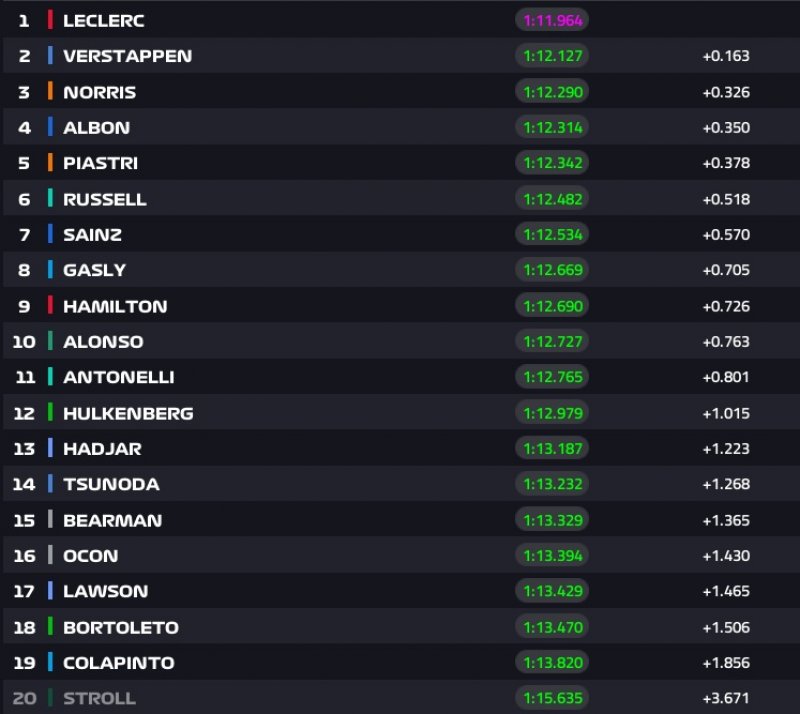Viewport: 800px width, 714px height.
Task: Select the RUSSELL driver name
Action: (x=104, y=199)
